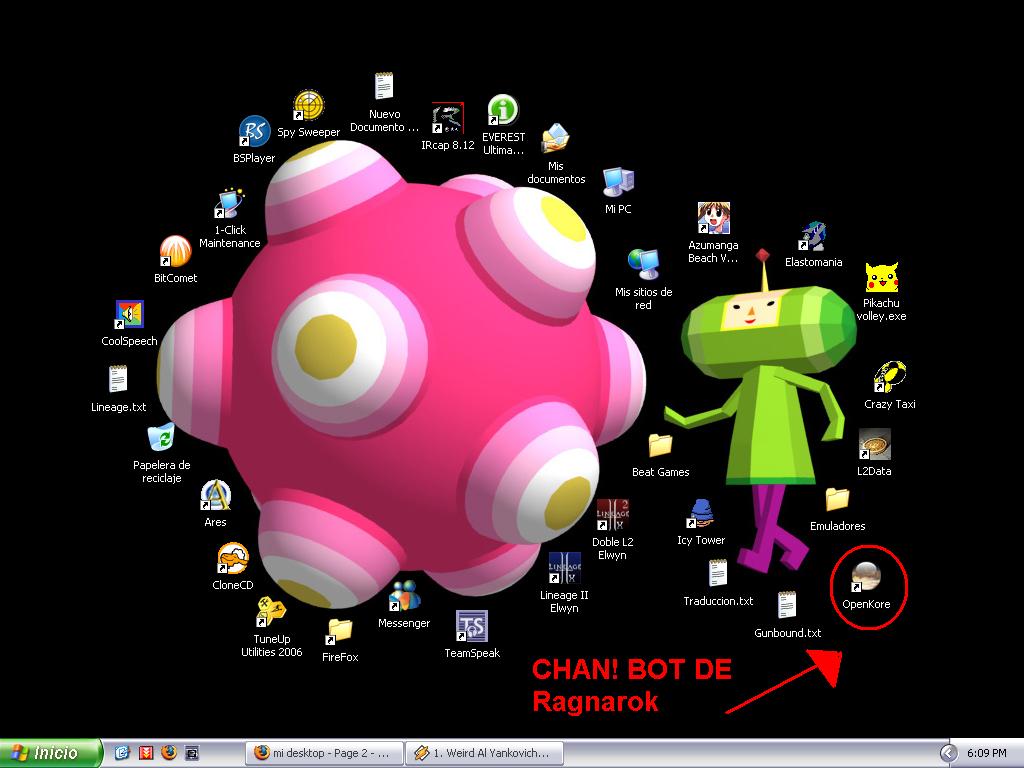Viewport: 1024px width, 768px height.
Task: Switch to the 'mi desktop - Page 2' taskbar window
Action: [x=324, y=753]
